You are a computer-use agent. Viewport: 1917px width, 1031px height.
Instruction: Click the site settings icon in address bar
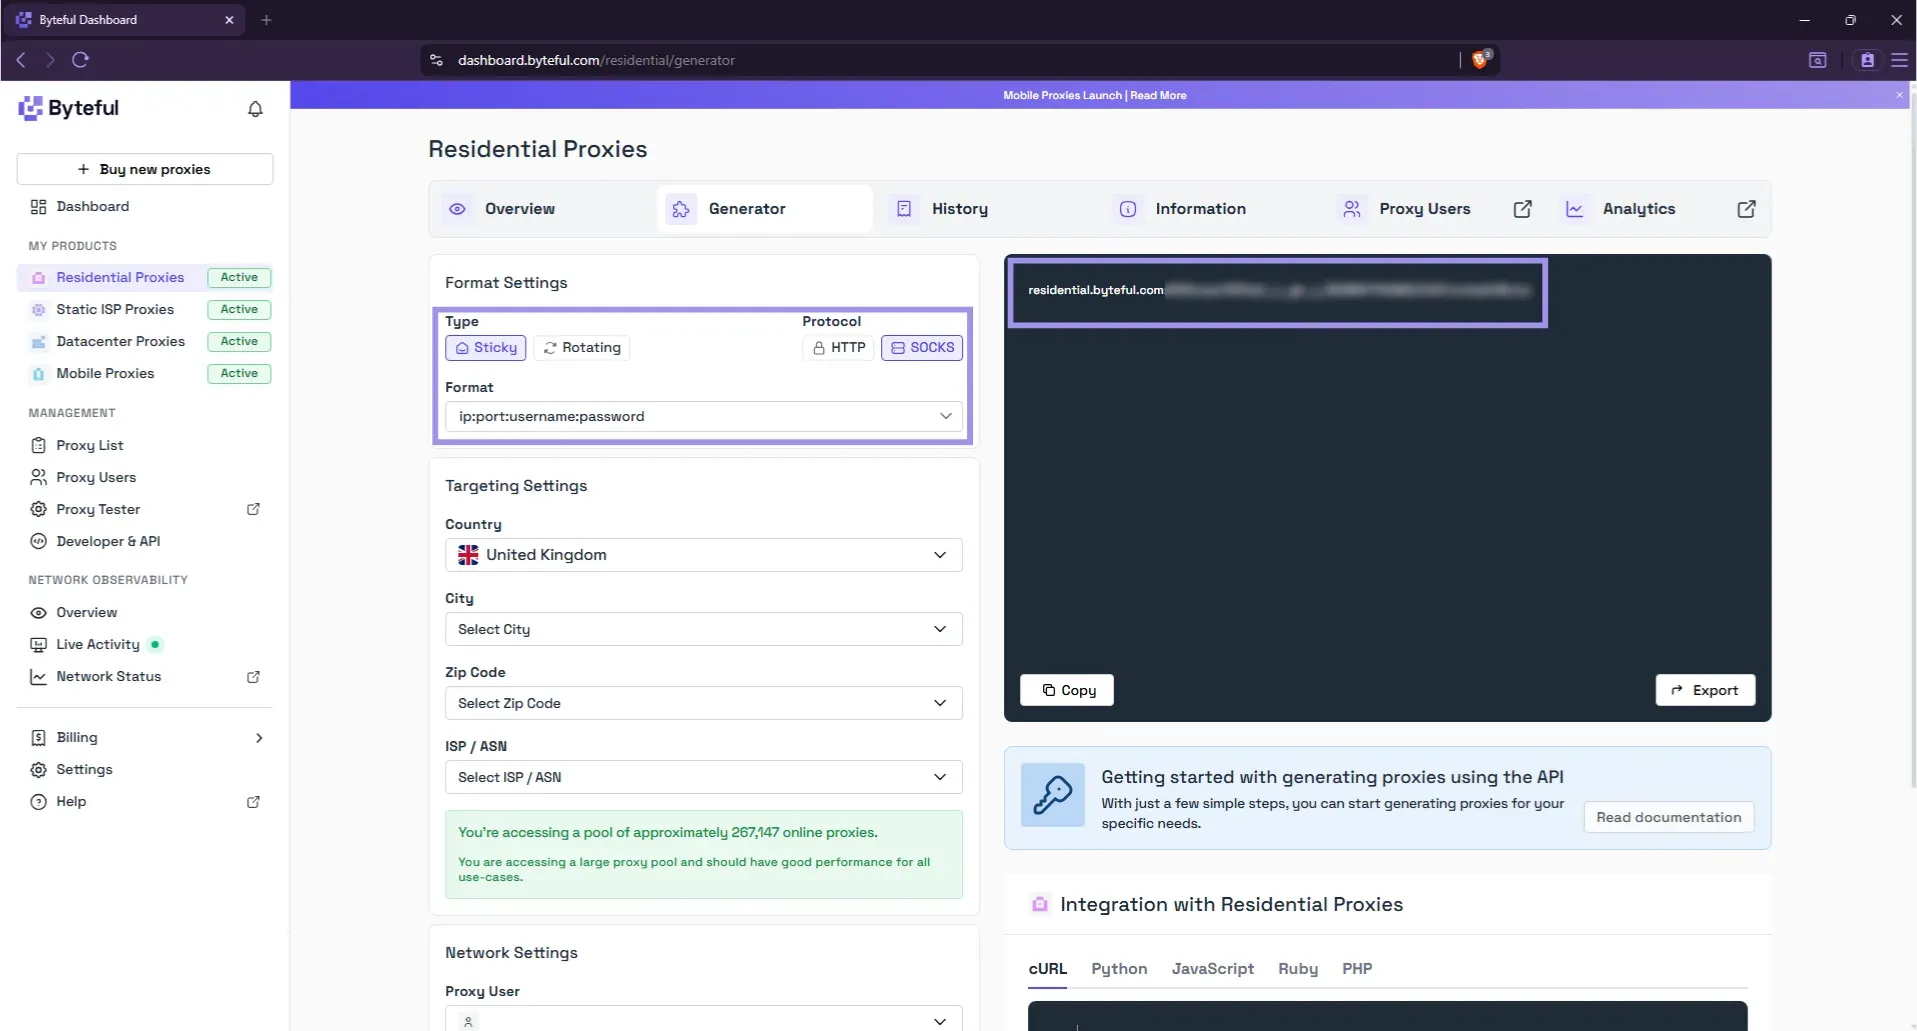pyautogui.click(x=436, y=60)
